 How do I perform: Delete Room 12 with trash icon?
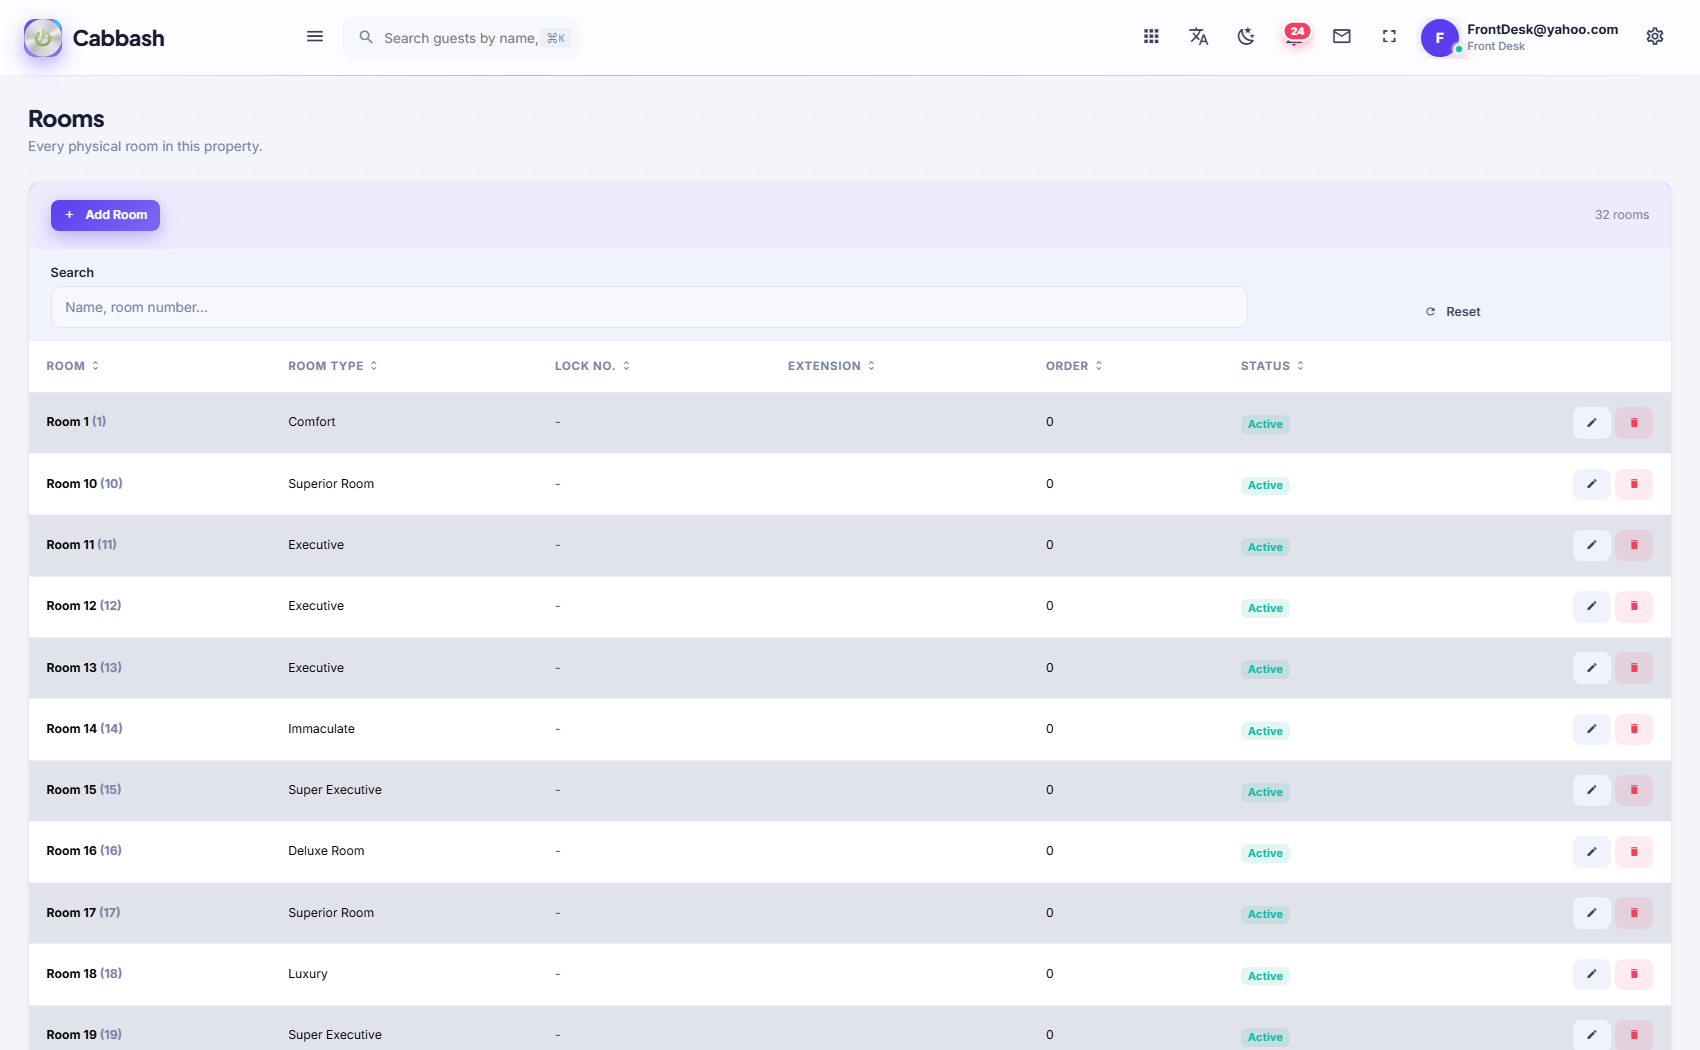tap(1634, 606)
